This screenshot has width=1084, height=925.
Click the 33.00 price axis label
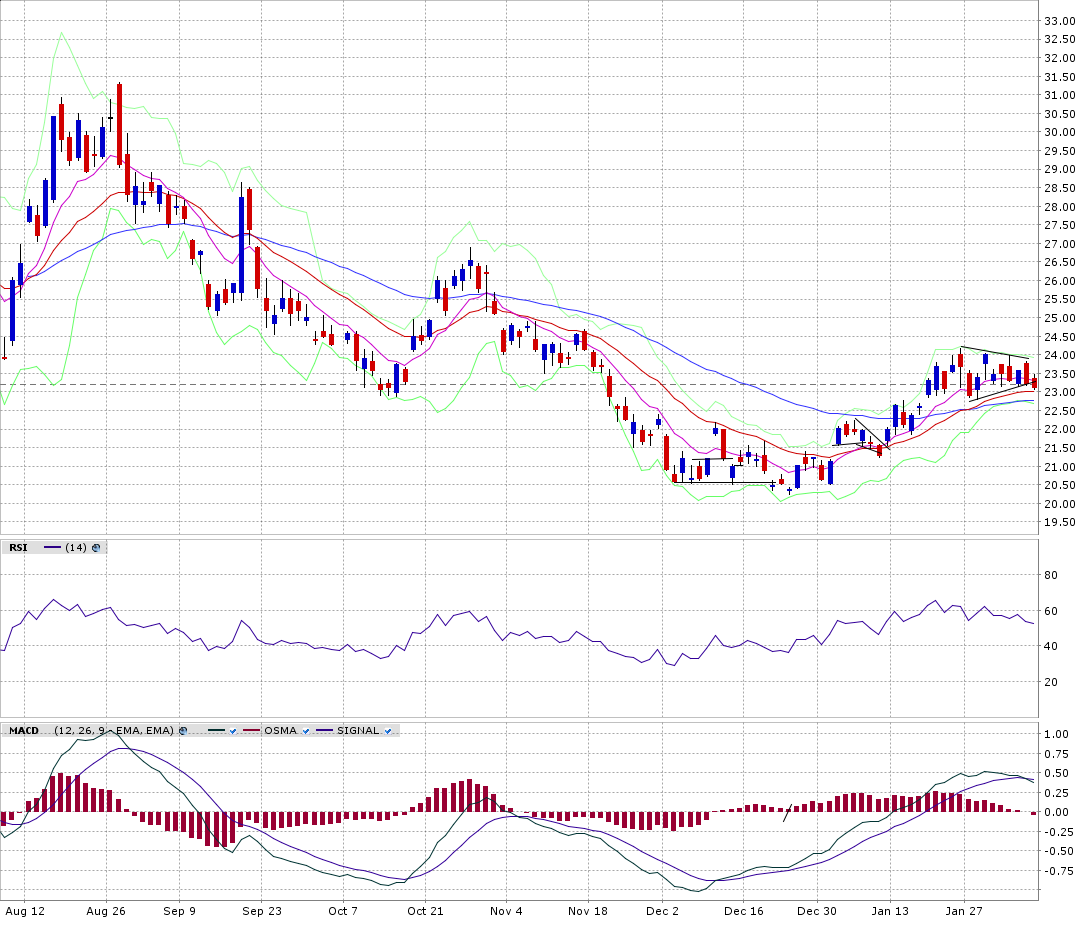pos(1059,21)
